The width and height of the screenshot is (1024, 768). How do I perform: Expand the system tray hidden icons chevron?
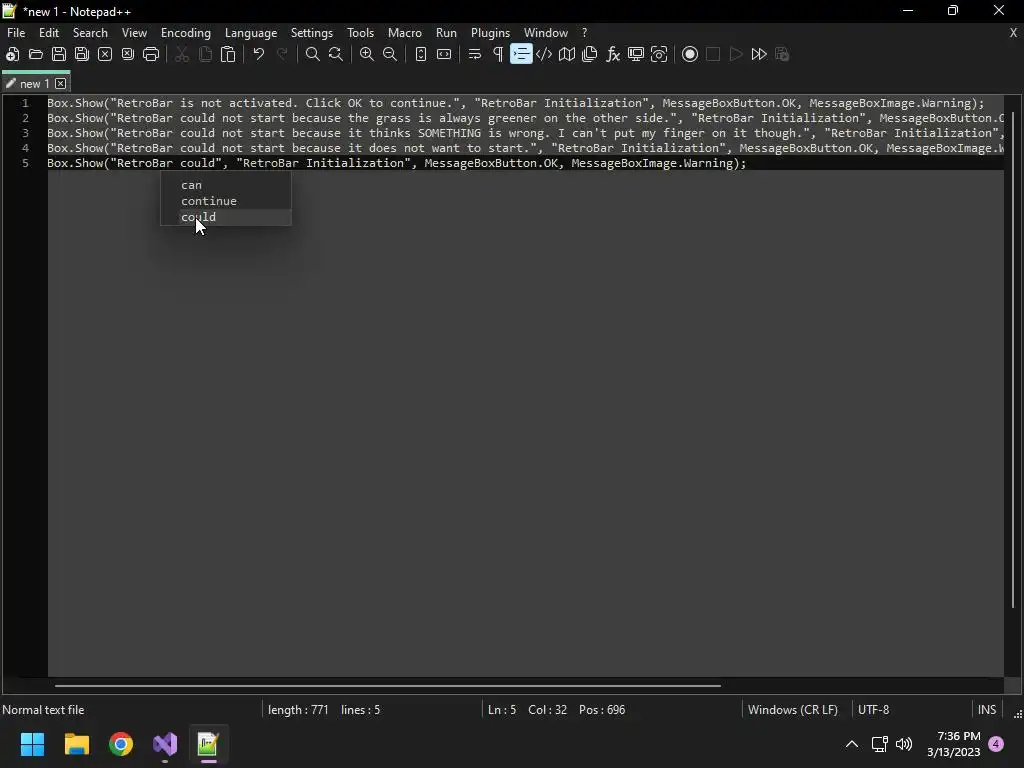click(852, 744)
